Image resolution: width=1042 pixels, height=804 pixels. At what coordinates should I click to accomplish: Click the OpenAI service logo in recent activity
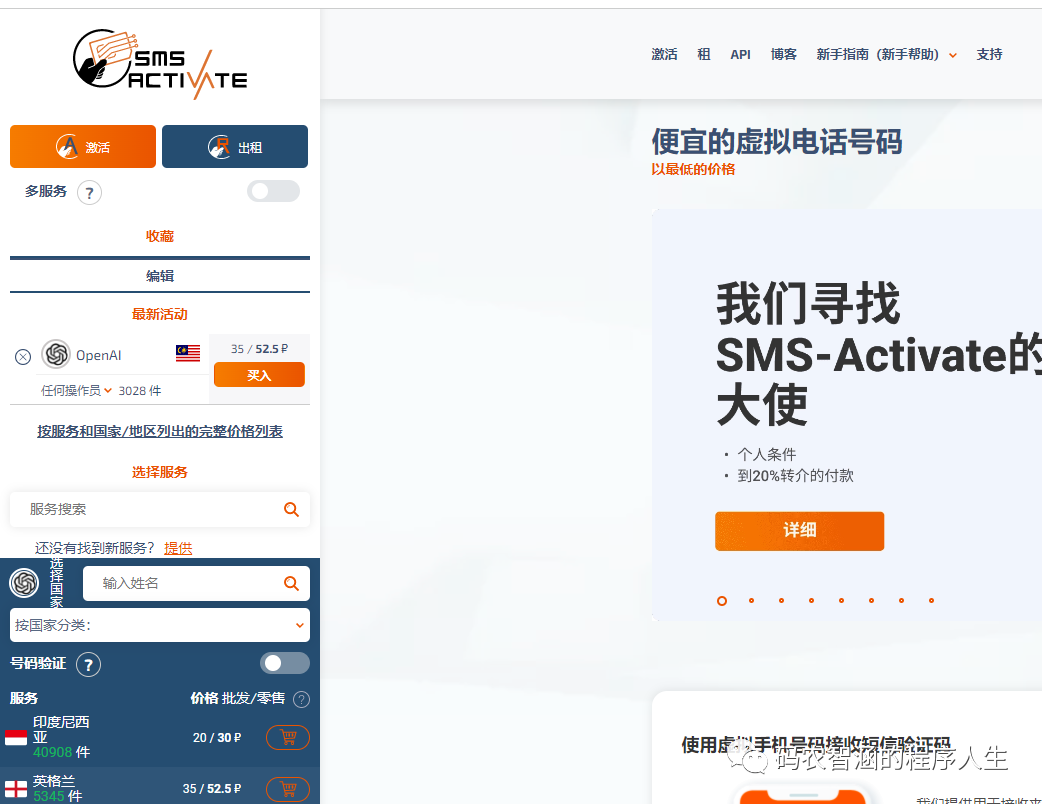[x=56, y=353]
